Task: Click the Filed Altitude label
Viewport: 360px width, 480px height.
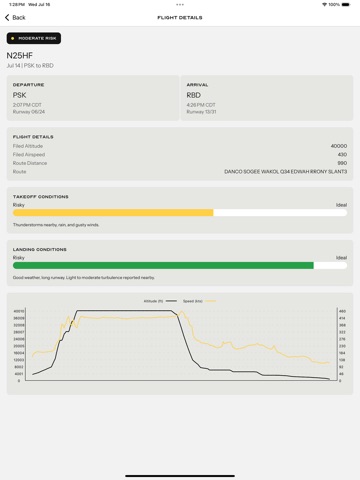Action: click(28, 146)
